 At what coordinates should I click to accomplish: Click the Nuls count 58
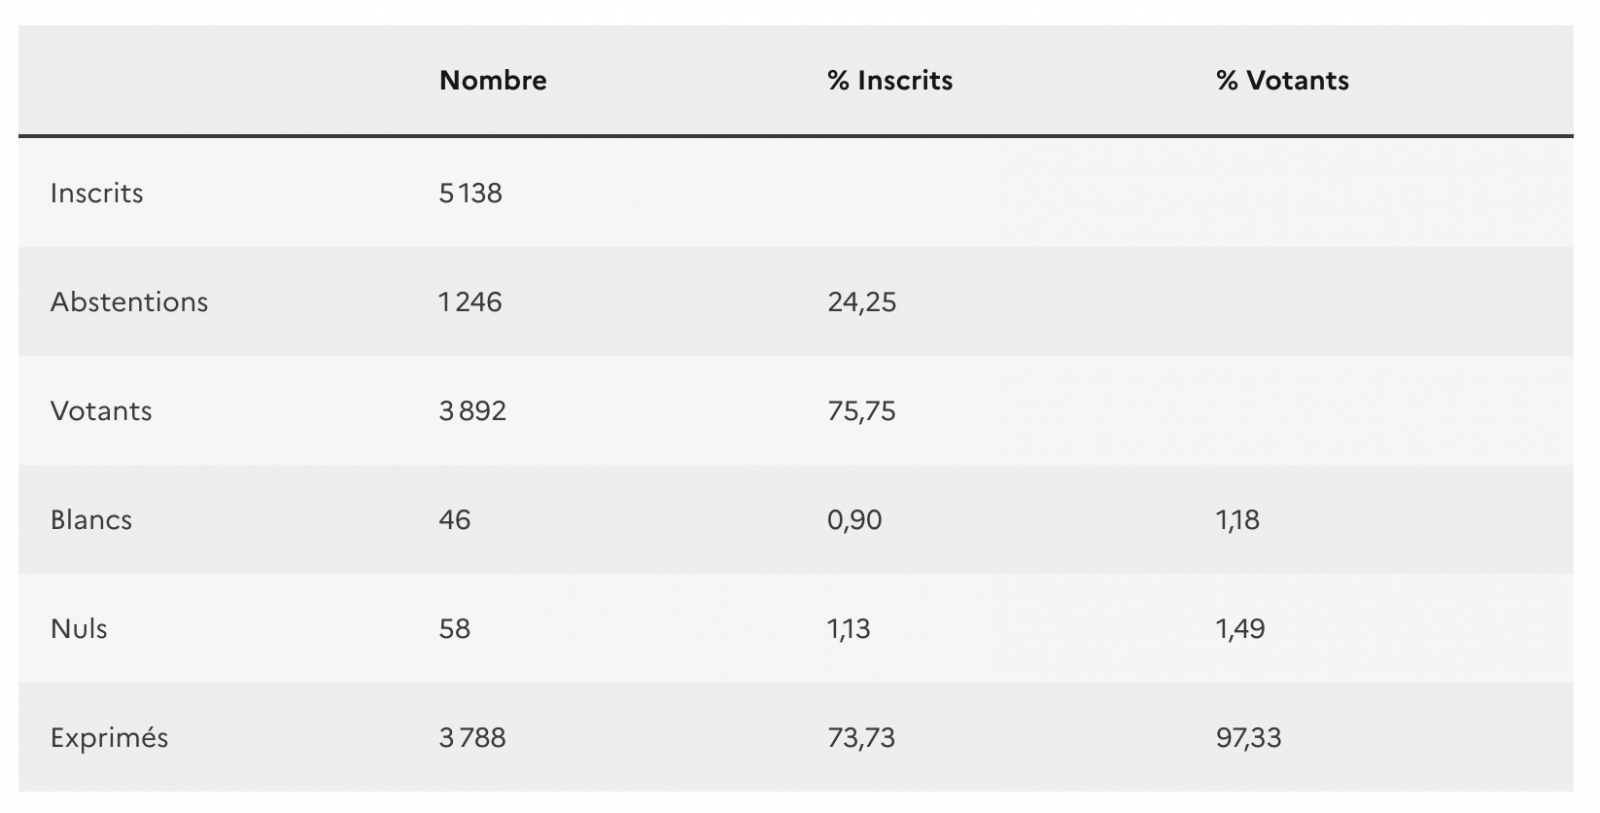pyautogui.click(x=454, y=629)
